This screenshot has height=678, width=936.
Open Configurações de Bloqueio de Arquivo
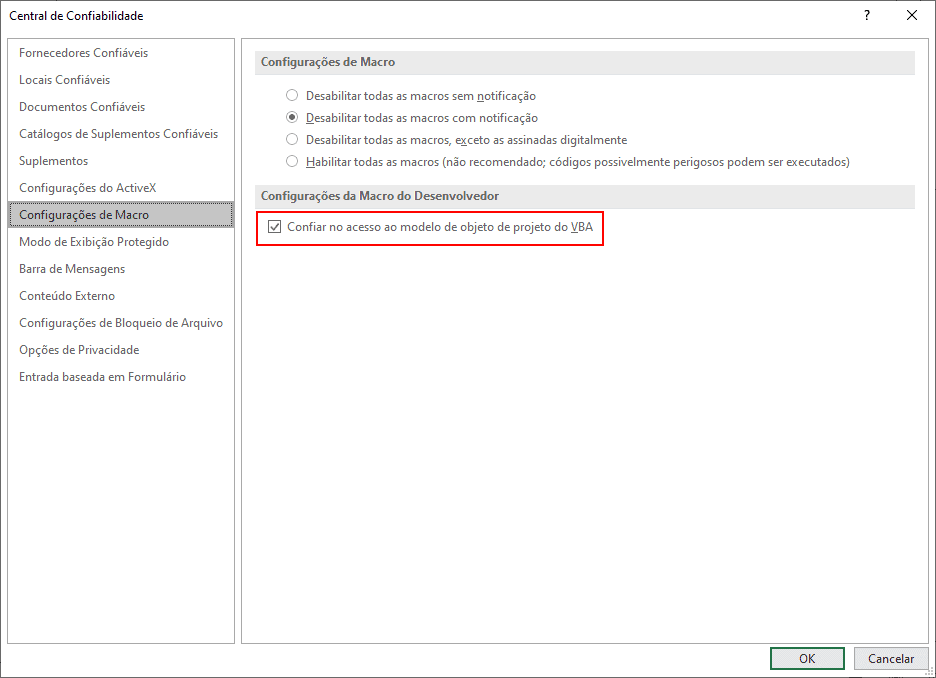tap(121, 323)
